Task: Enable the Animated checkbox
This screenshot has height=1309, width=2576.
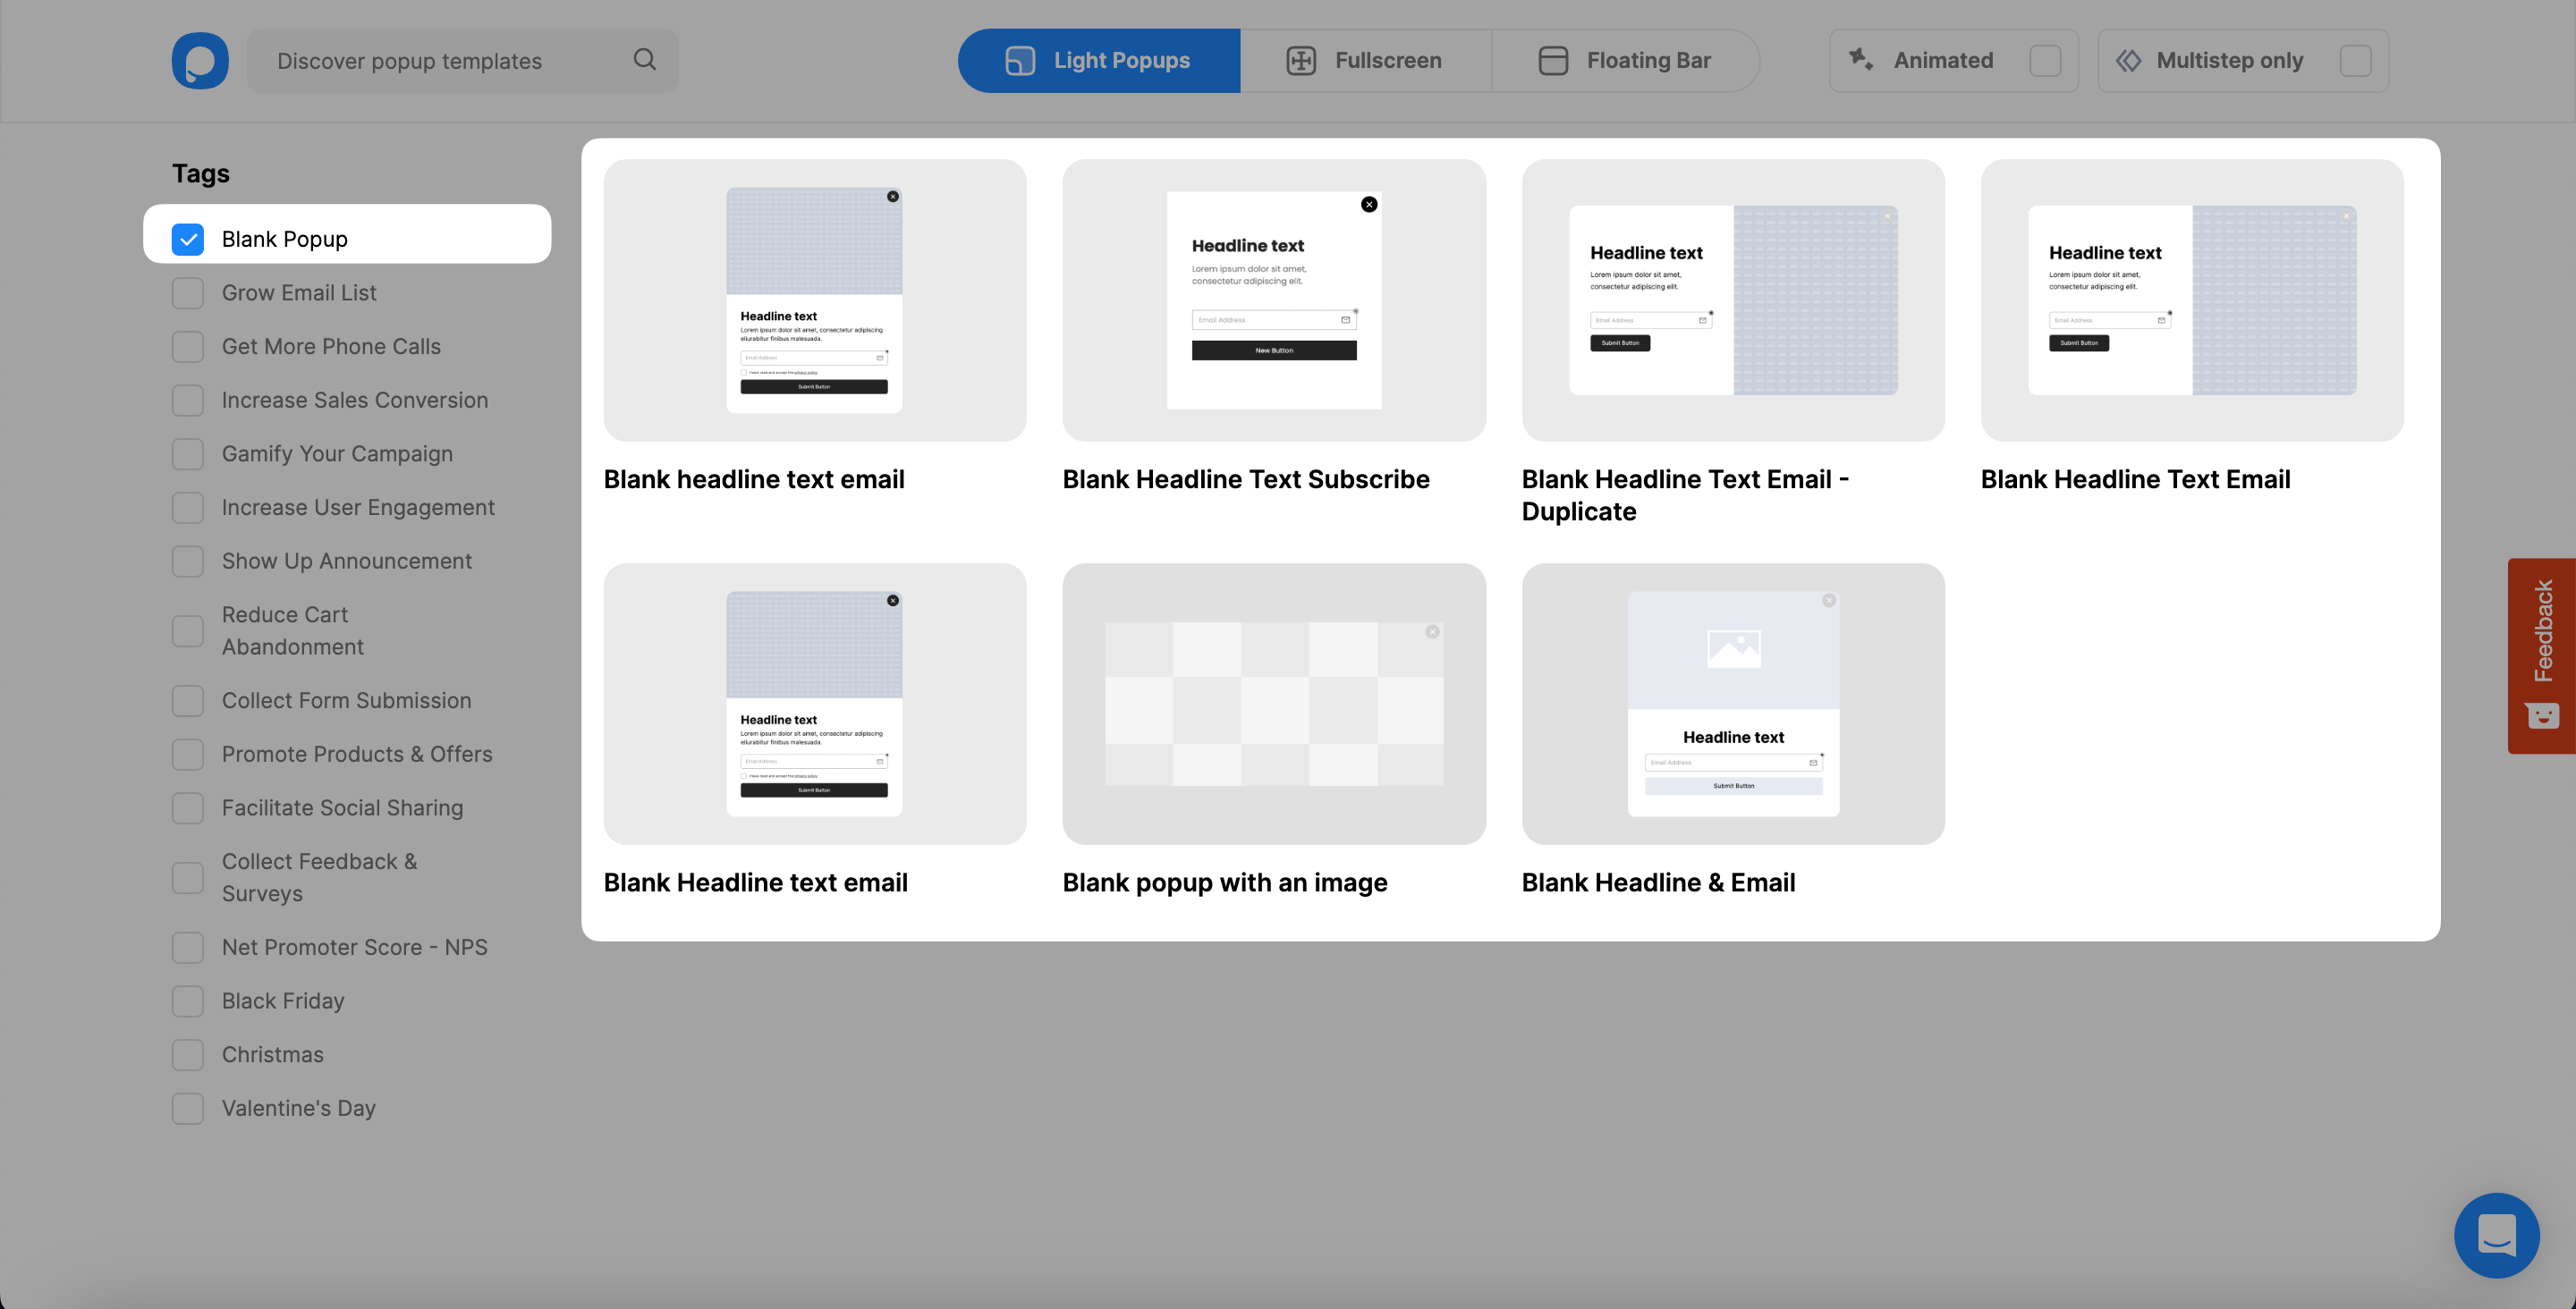Action: point(2045,61)
